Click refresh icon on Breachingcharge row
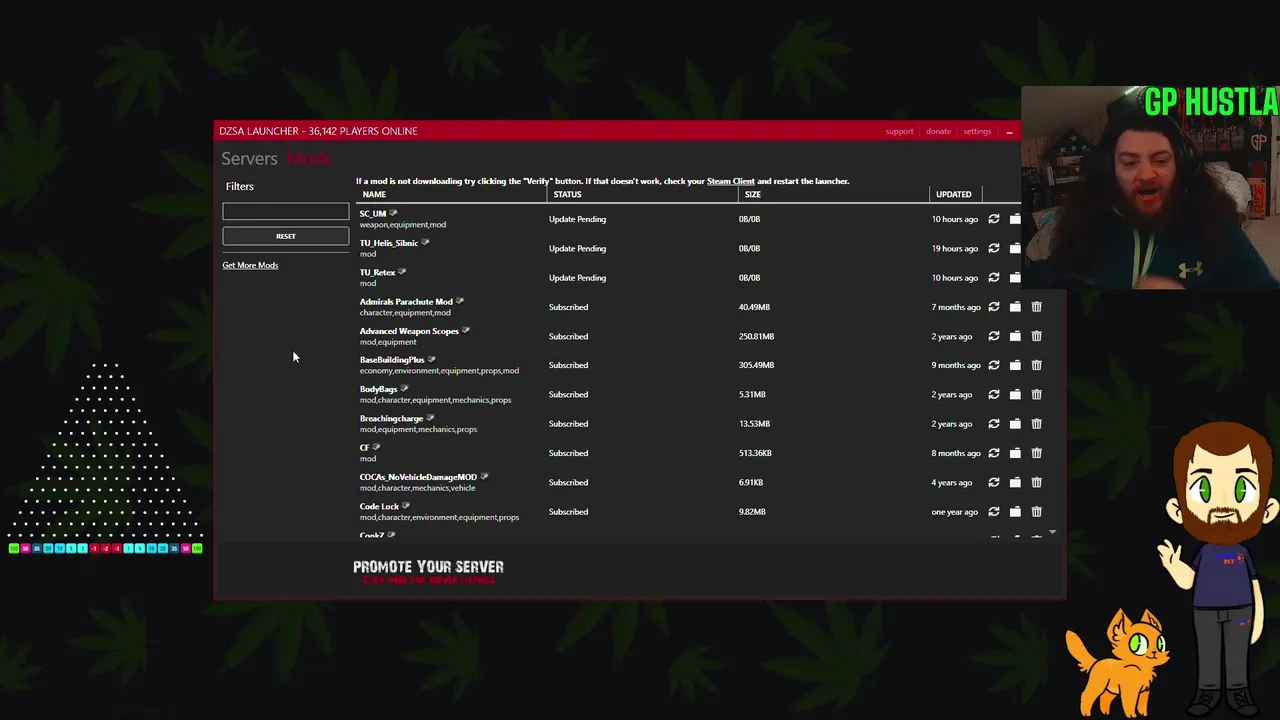 click(x=993, y=424)
